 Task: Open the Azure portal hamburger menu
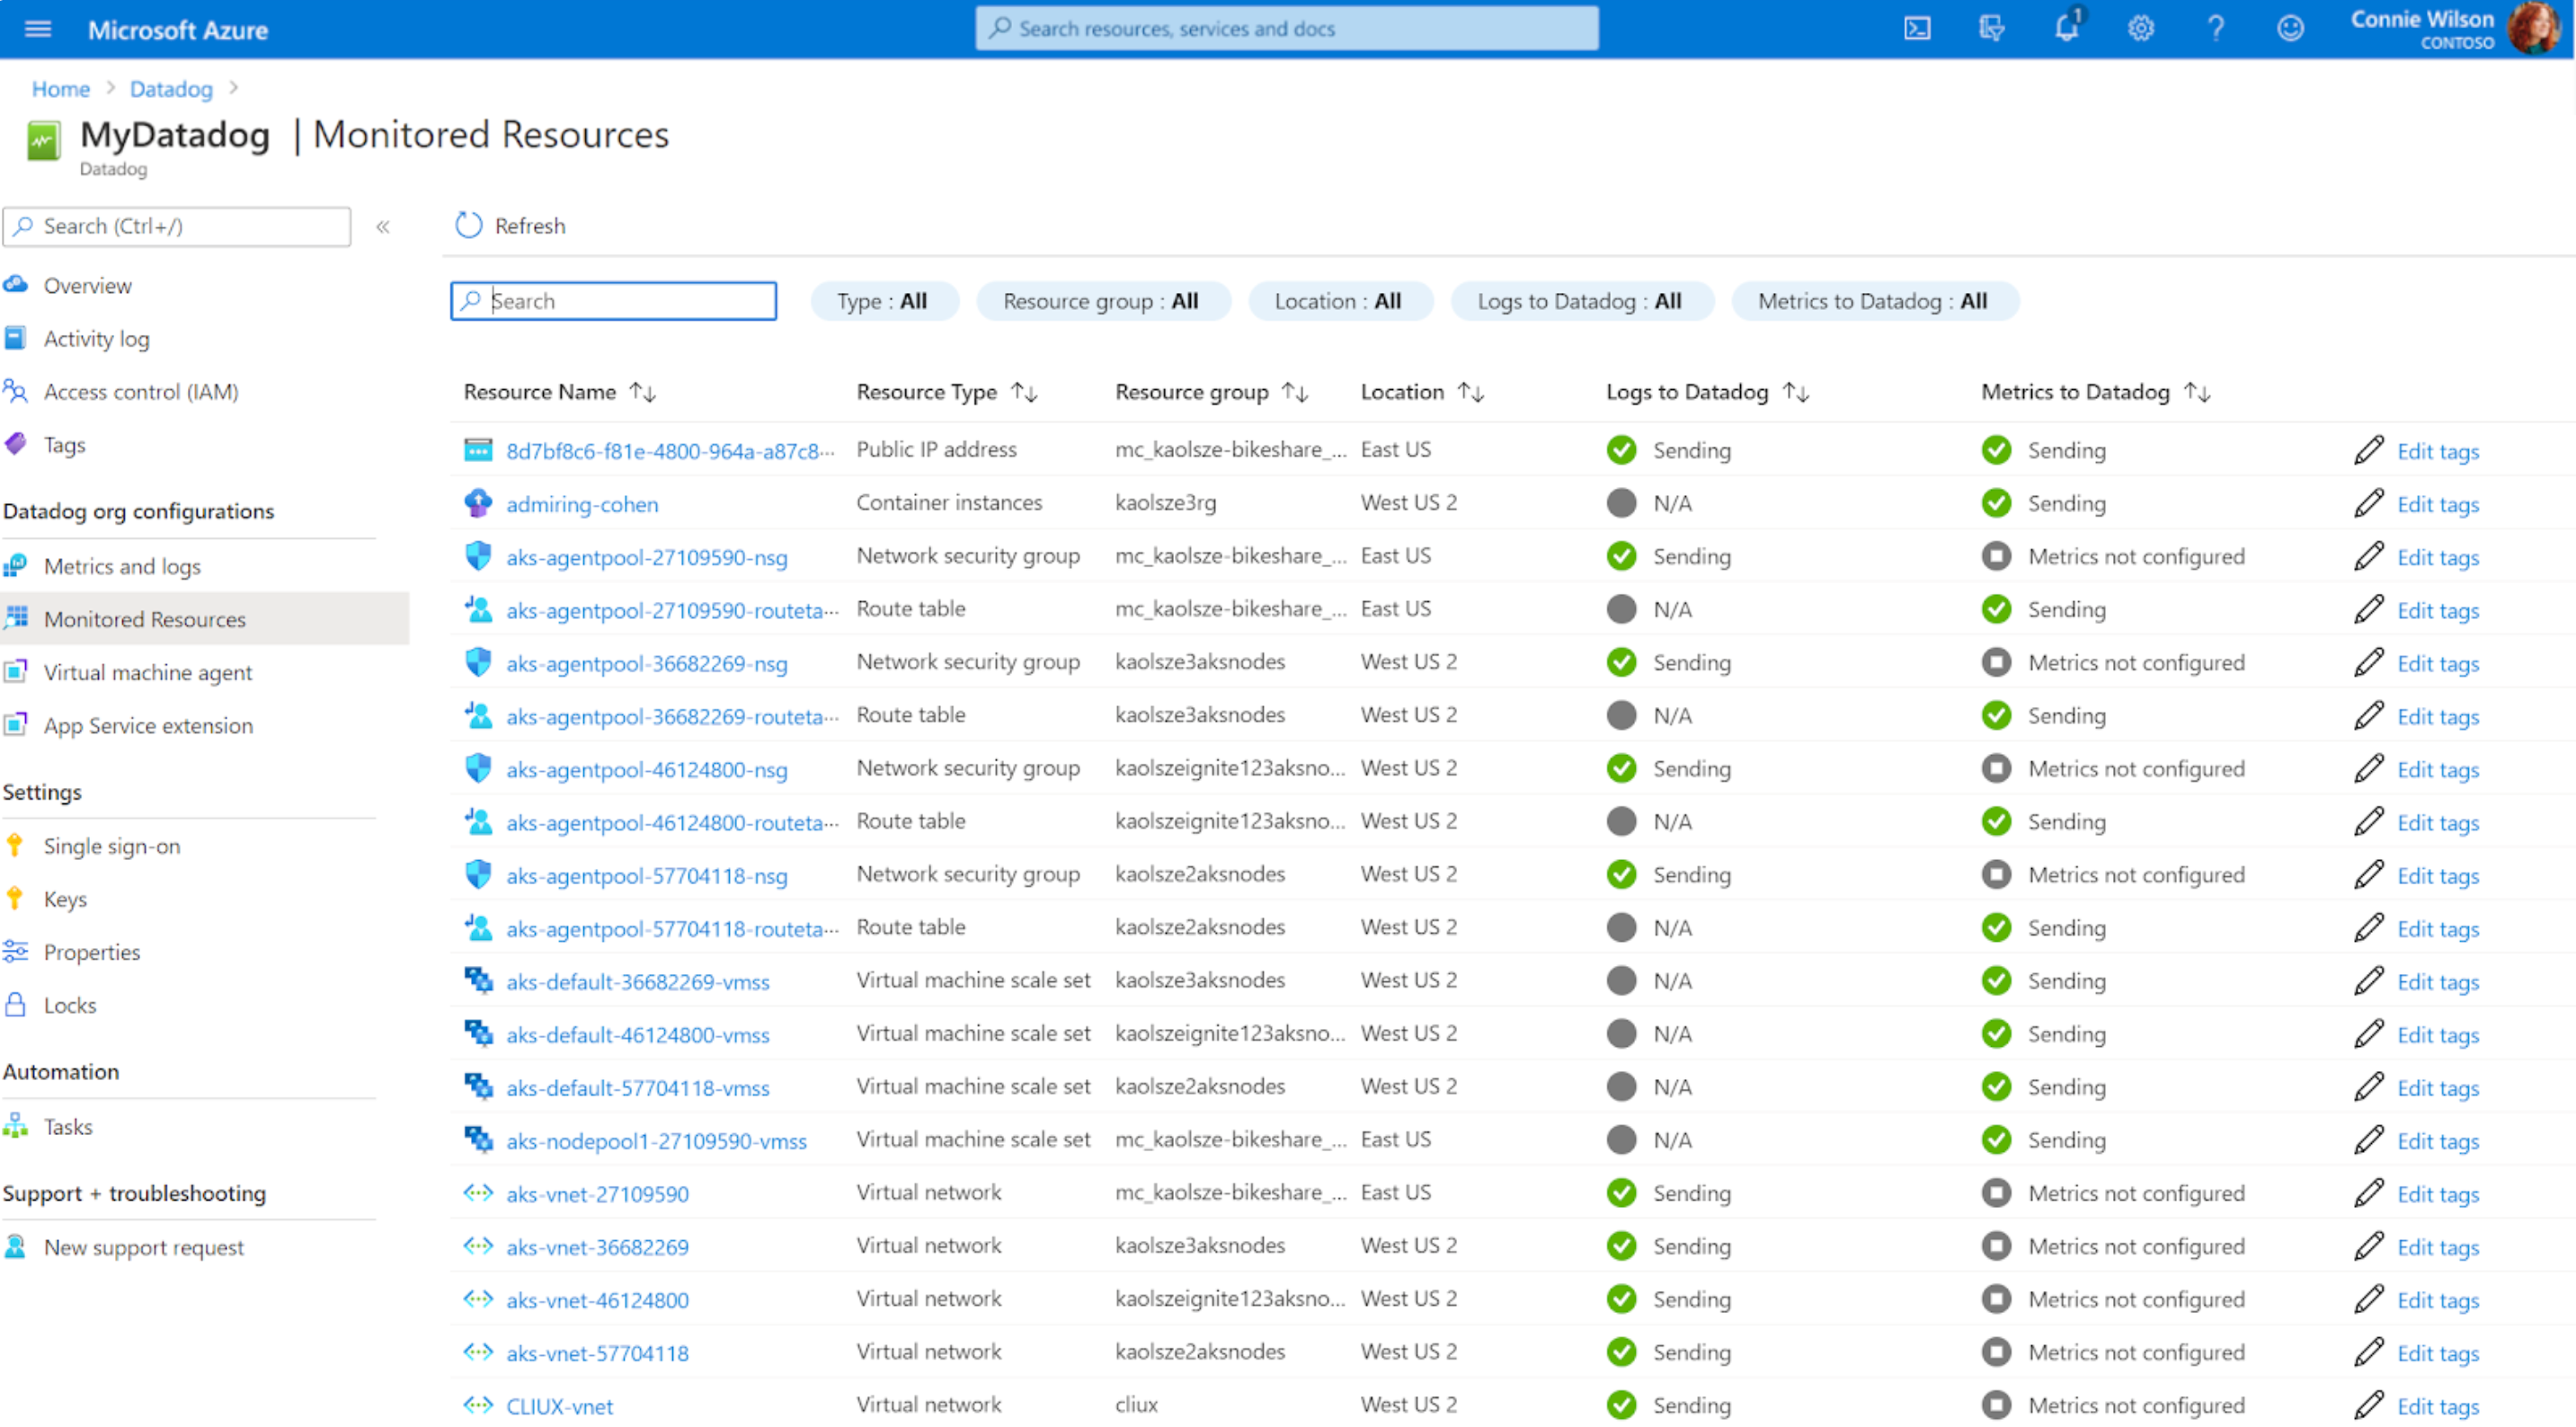(36, 28)
